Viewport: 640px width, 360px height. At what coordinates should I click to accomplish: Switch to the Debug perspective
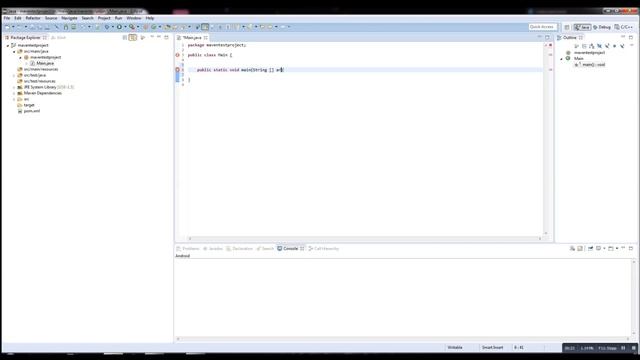[x=602, y=27]
